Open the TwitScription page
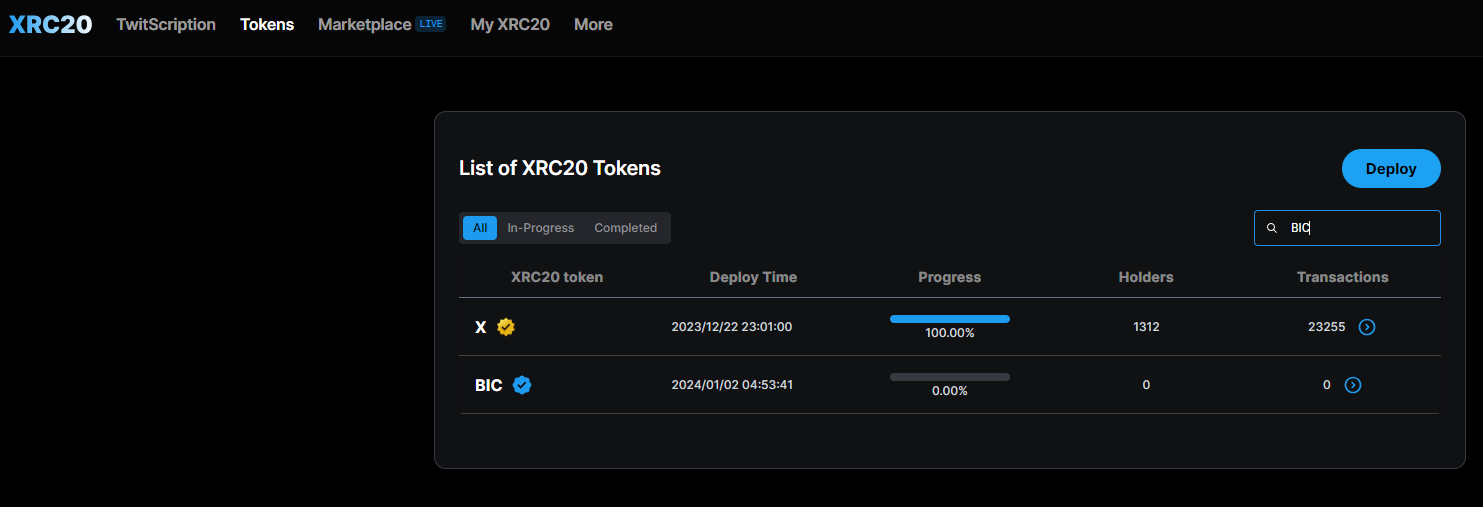Viewport: 1483px width, 507px height. coord(166,25)
